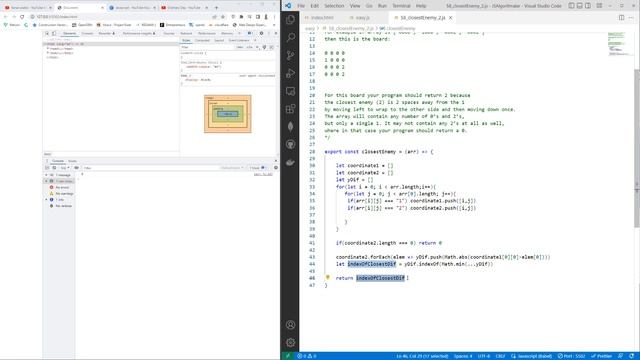Open the Run and Debug view
This screenshot has width=640, height=360.
coord(290,73)
